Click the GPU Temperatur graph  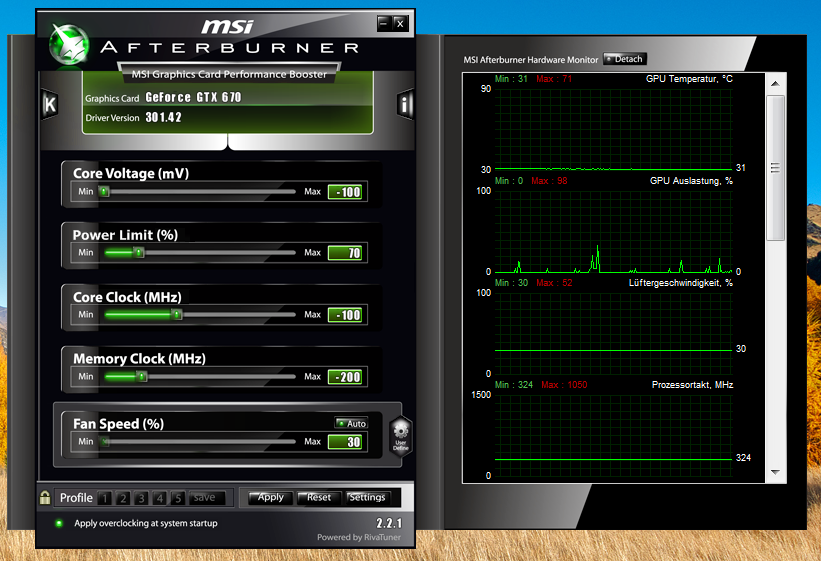[613, 129]
